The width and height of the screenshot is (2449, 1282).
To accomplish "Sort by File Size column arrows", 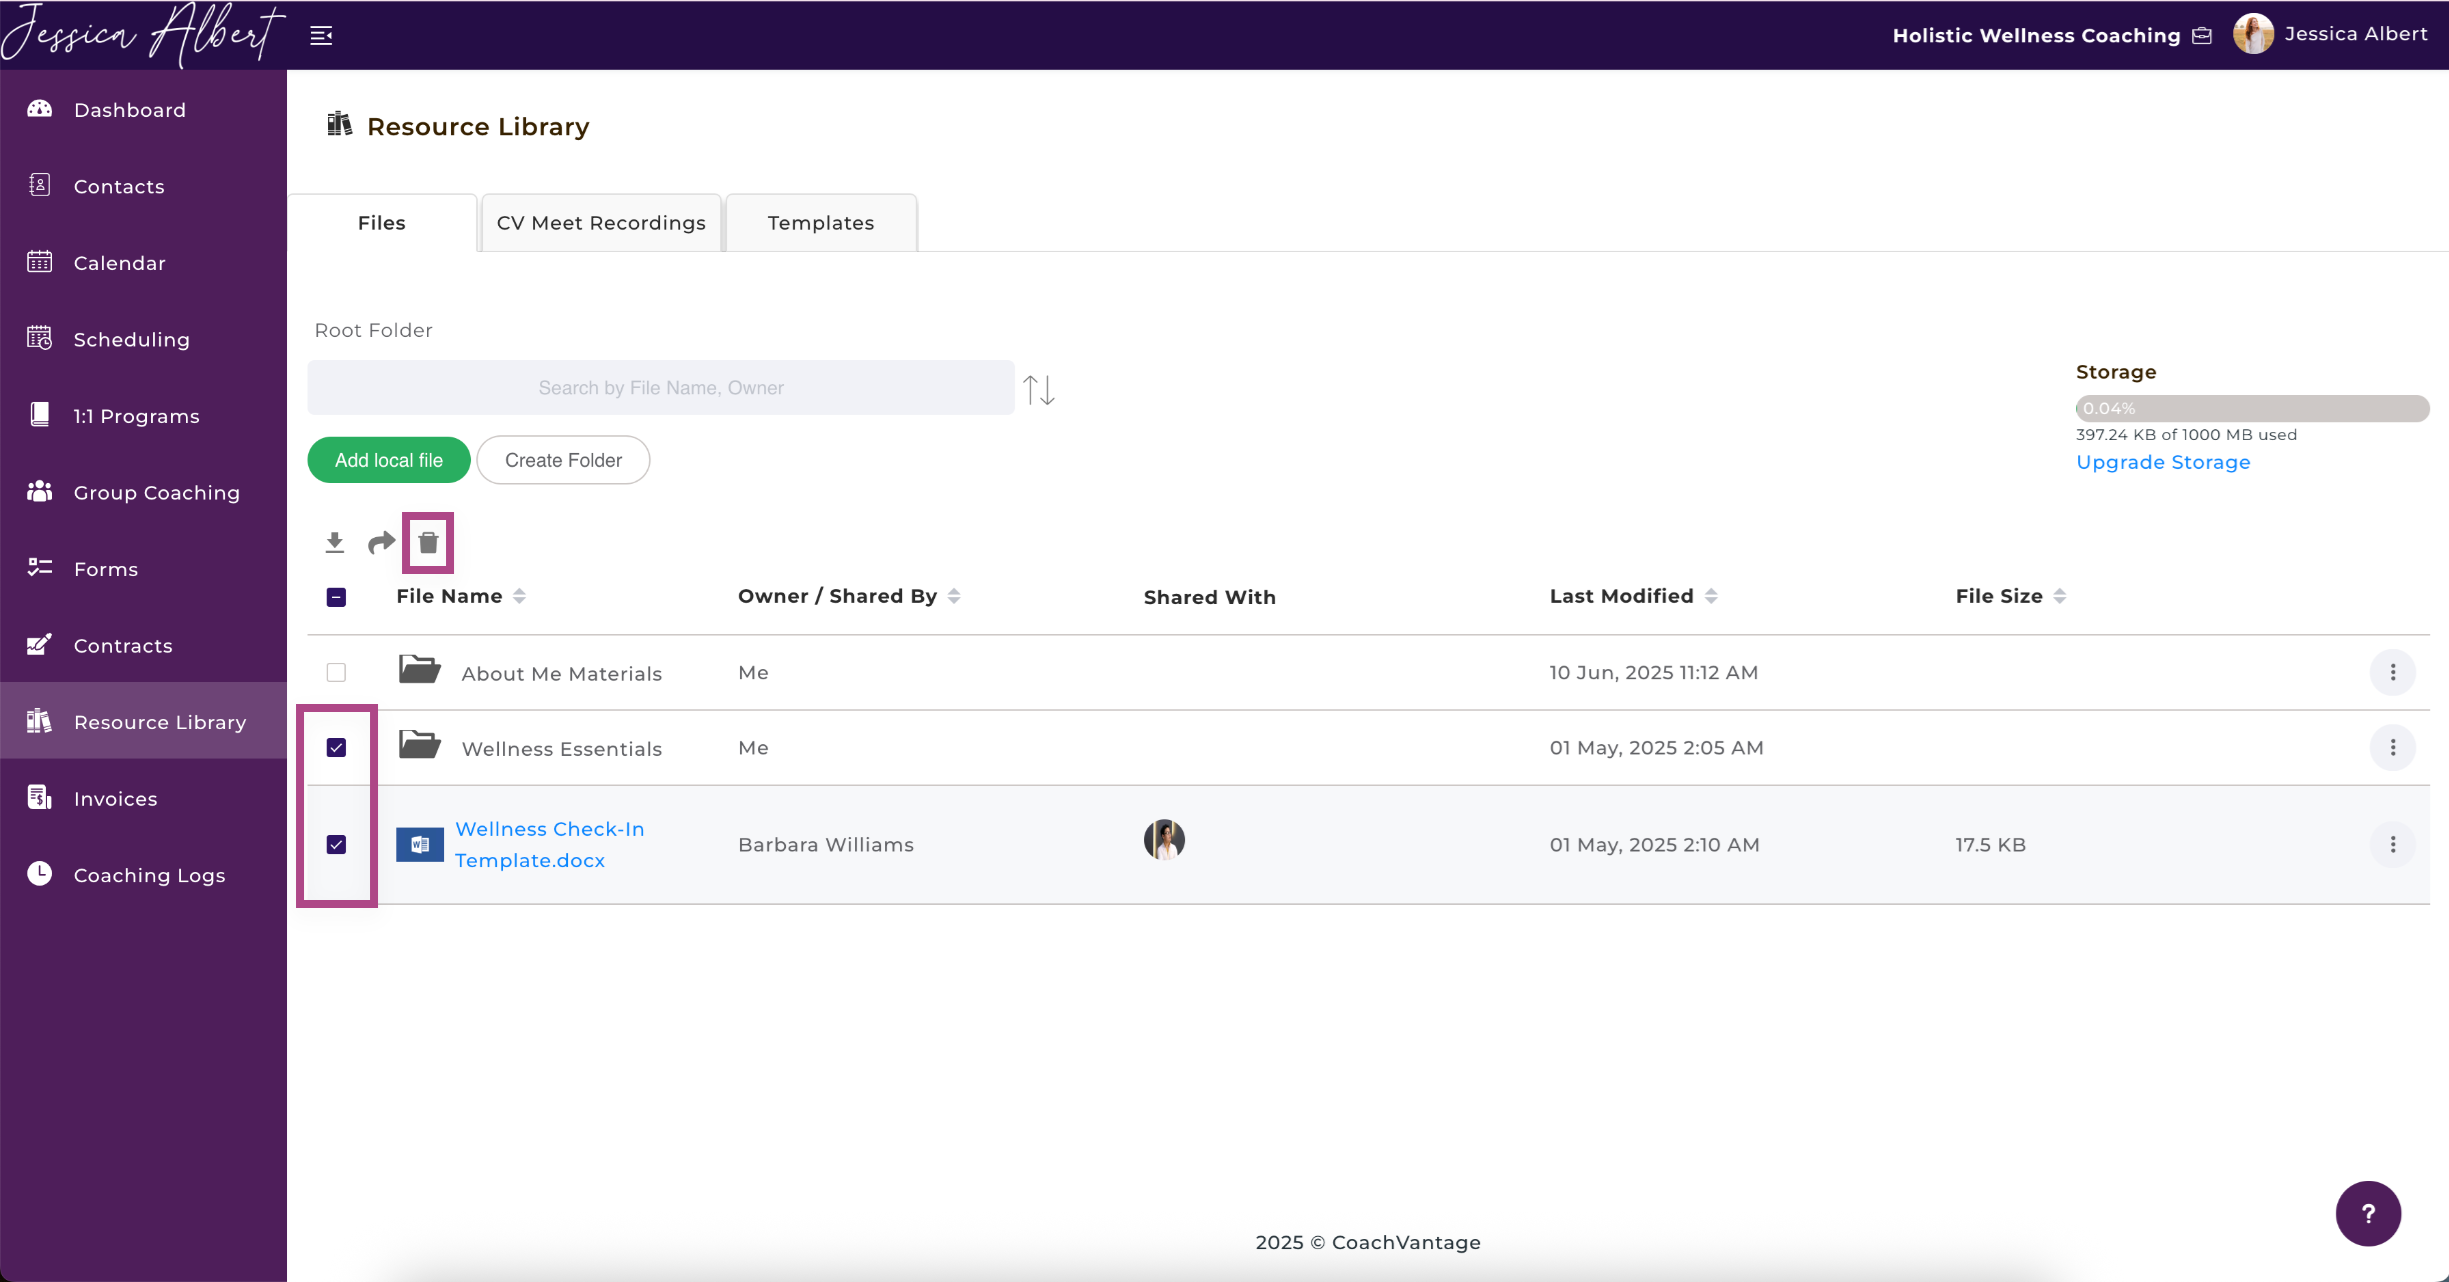I will click(x=2060, y=596).
